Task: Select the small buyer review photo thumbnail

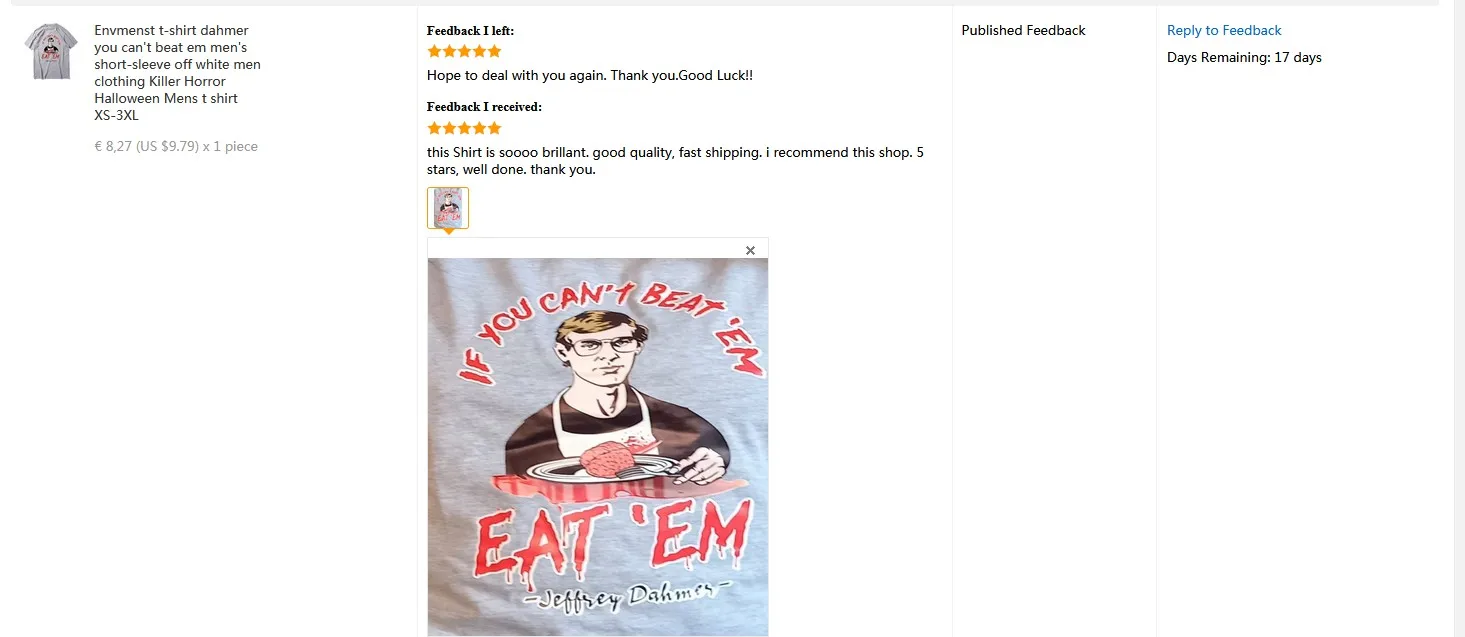Action: tap(448, 208)
